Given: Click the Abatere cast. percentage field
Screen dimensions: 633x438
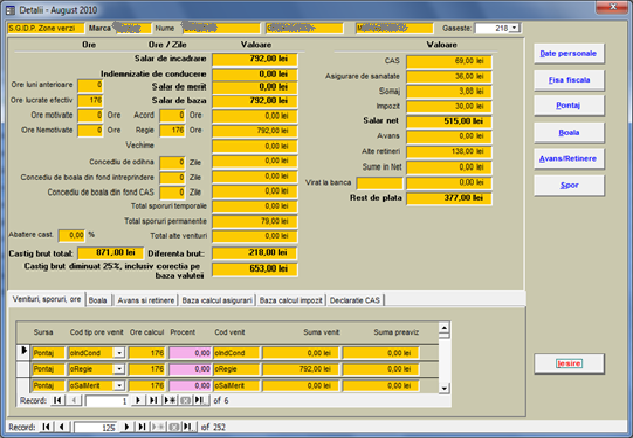Looking at the screenshot, I should pyautogui.click(x=72, y=234).
